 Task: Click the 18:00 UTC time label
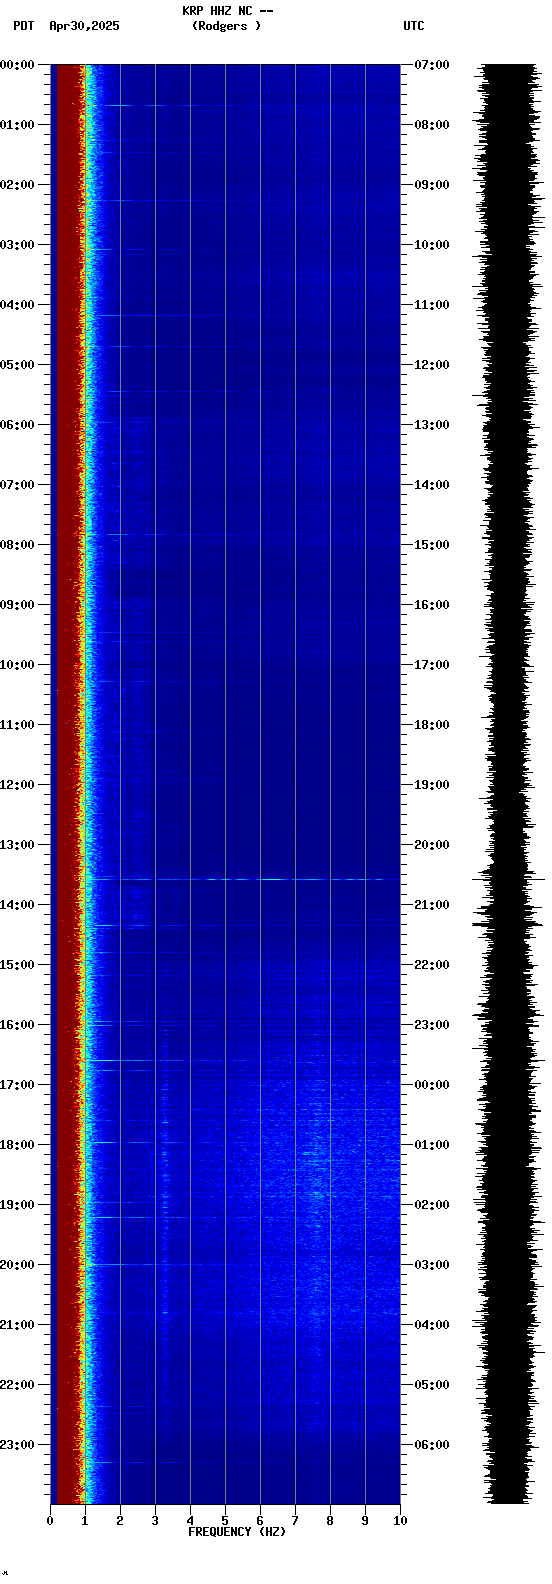pos(431,725)
